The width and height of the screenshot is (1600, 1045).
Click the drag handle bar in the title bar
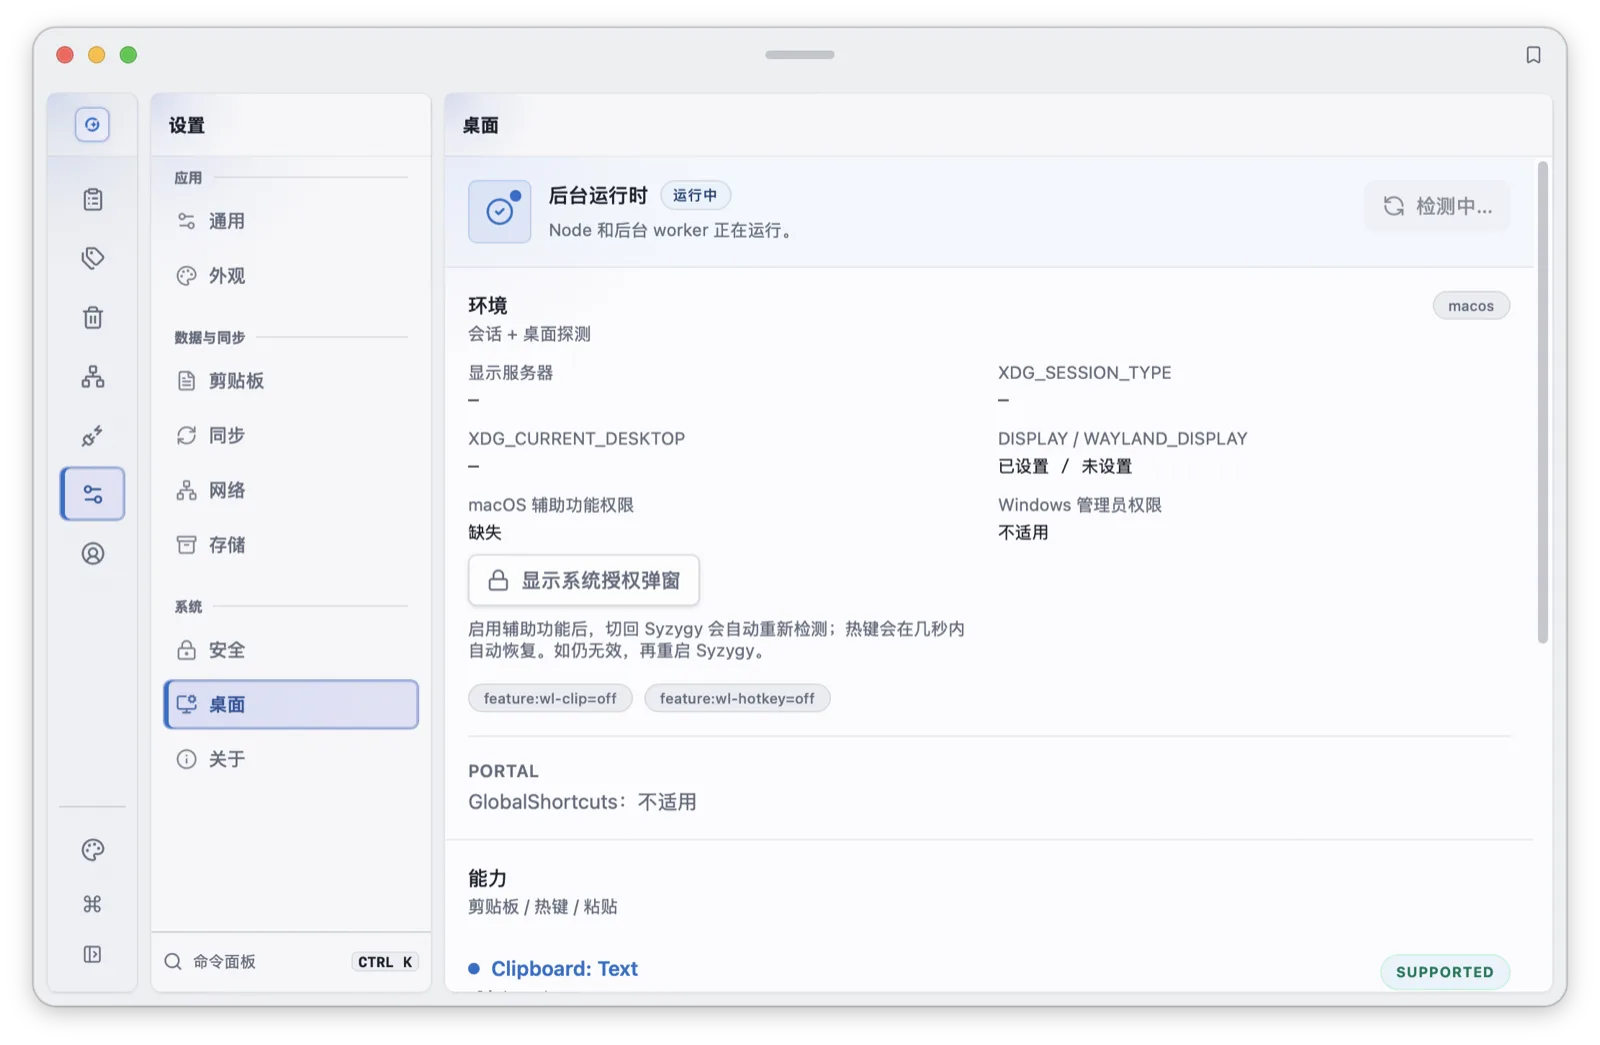(800, 55)
